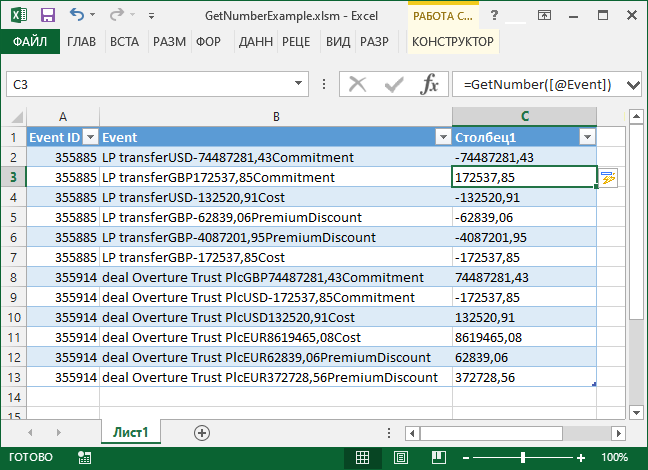Click the horizontal scrollbar thumb
Screen dimensions: 648x470
pos(491,433)
